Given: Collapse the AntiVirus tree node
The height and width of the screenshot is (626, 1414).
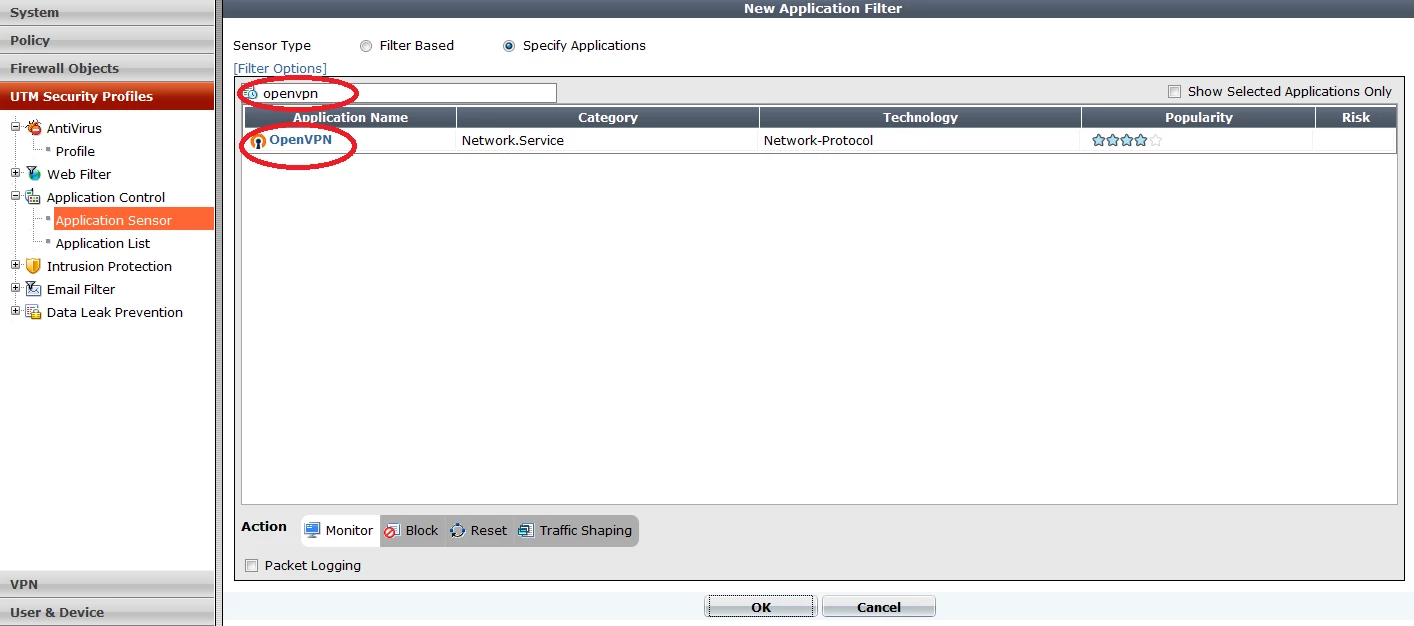Looking at the screenshot, I should click(15, 127).
